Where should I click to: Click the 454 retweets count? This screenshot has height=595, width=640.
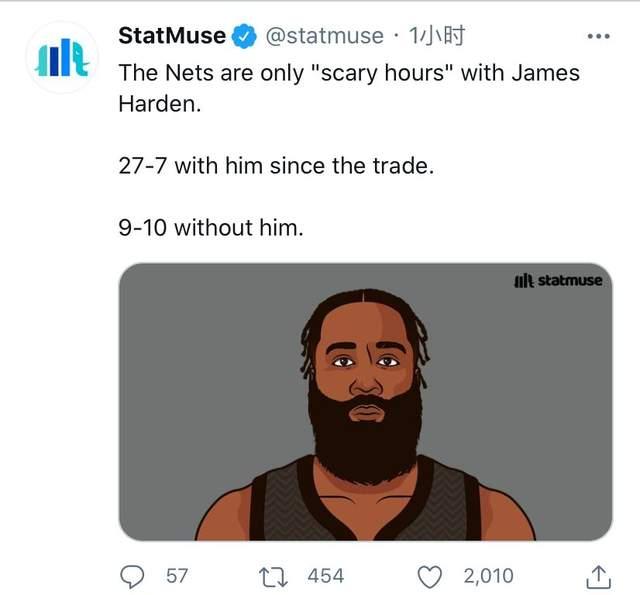[x=326, y=576]
